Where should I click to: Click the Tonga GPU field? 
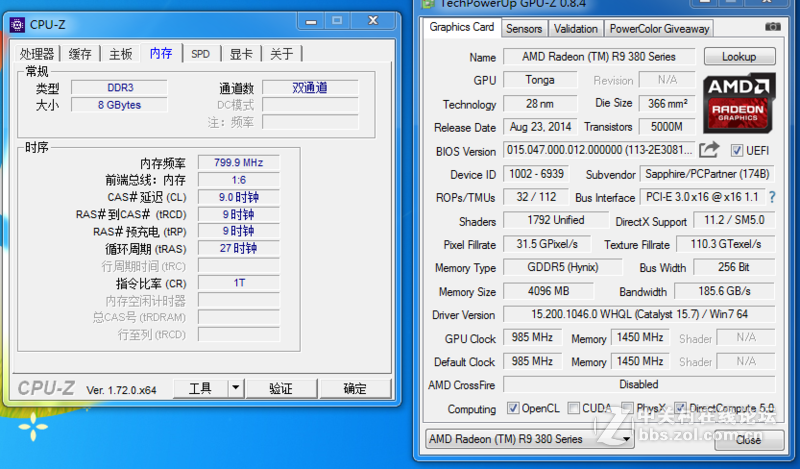click(x=540, y=80)
